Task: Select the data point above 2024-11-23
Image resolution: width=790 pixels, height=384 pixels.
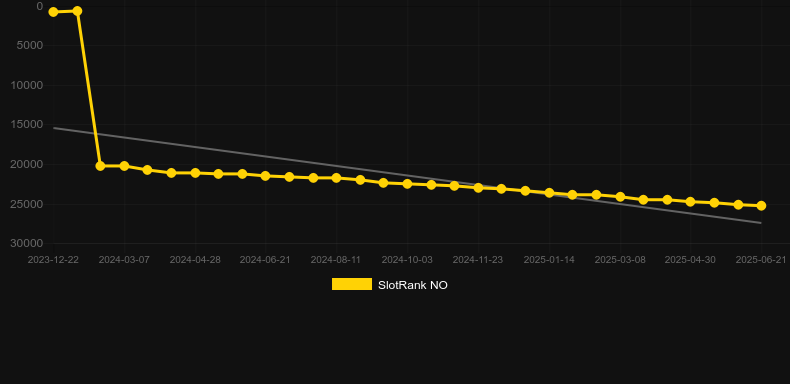Action: [478, 188]
